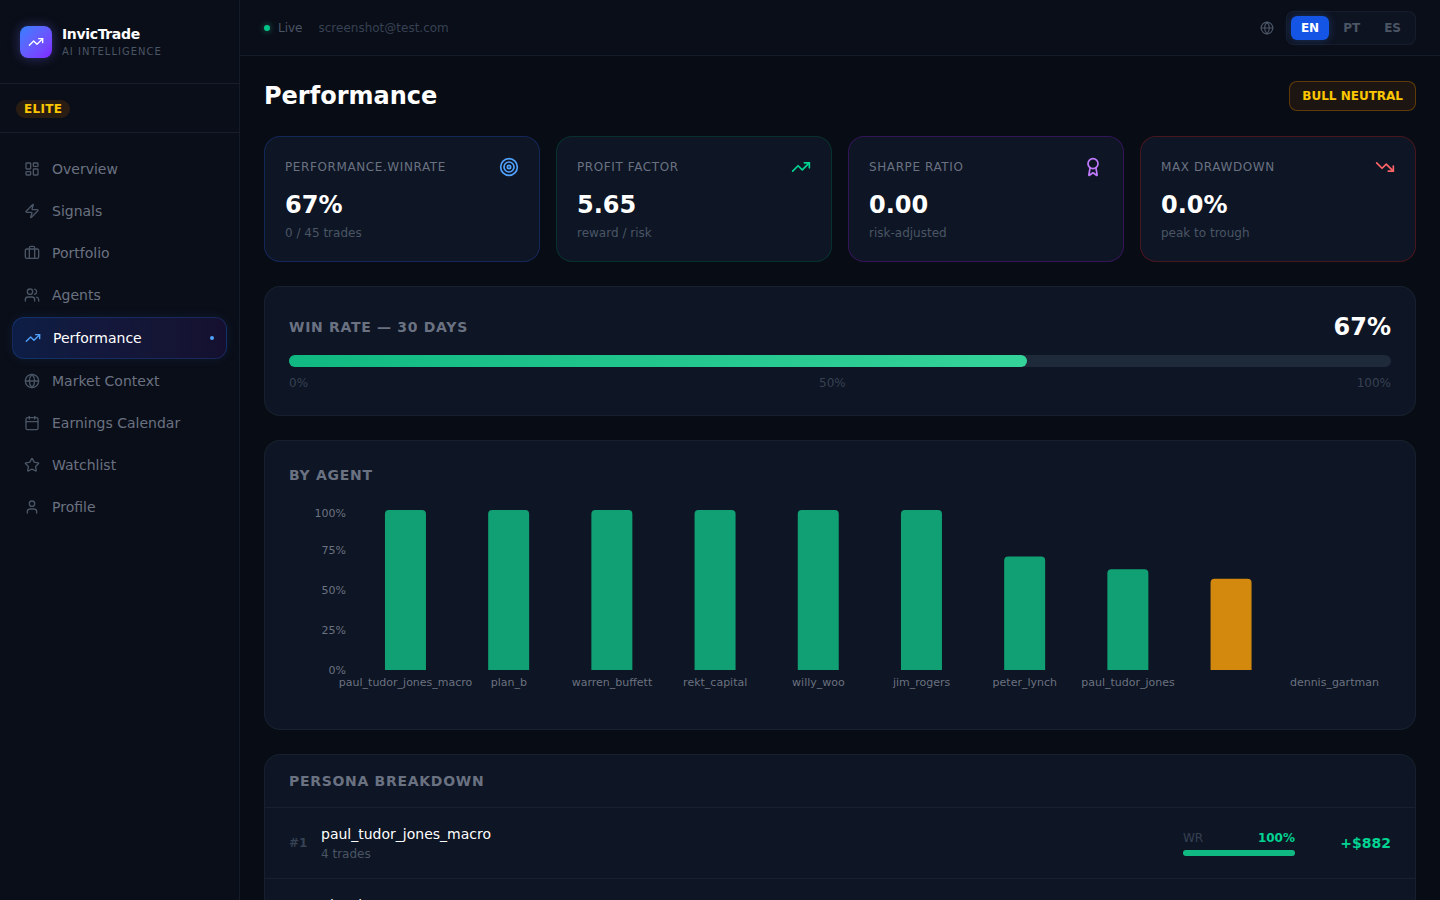Screen dimensions: 1440x900
Task: Click the target icon on Winrate card
Action: pos(508,167)
